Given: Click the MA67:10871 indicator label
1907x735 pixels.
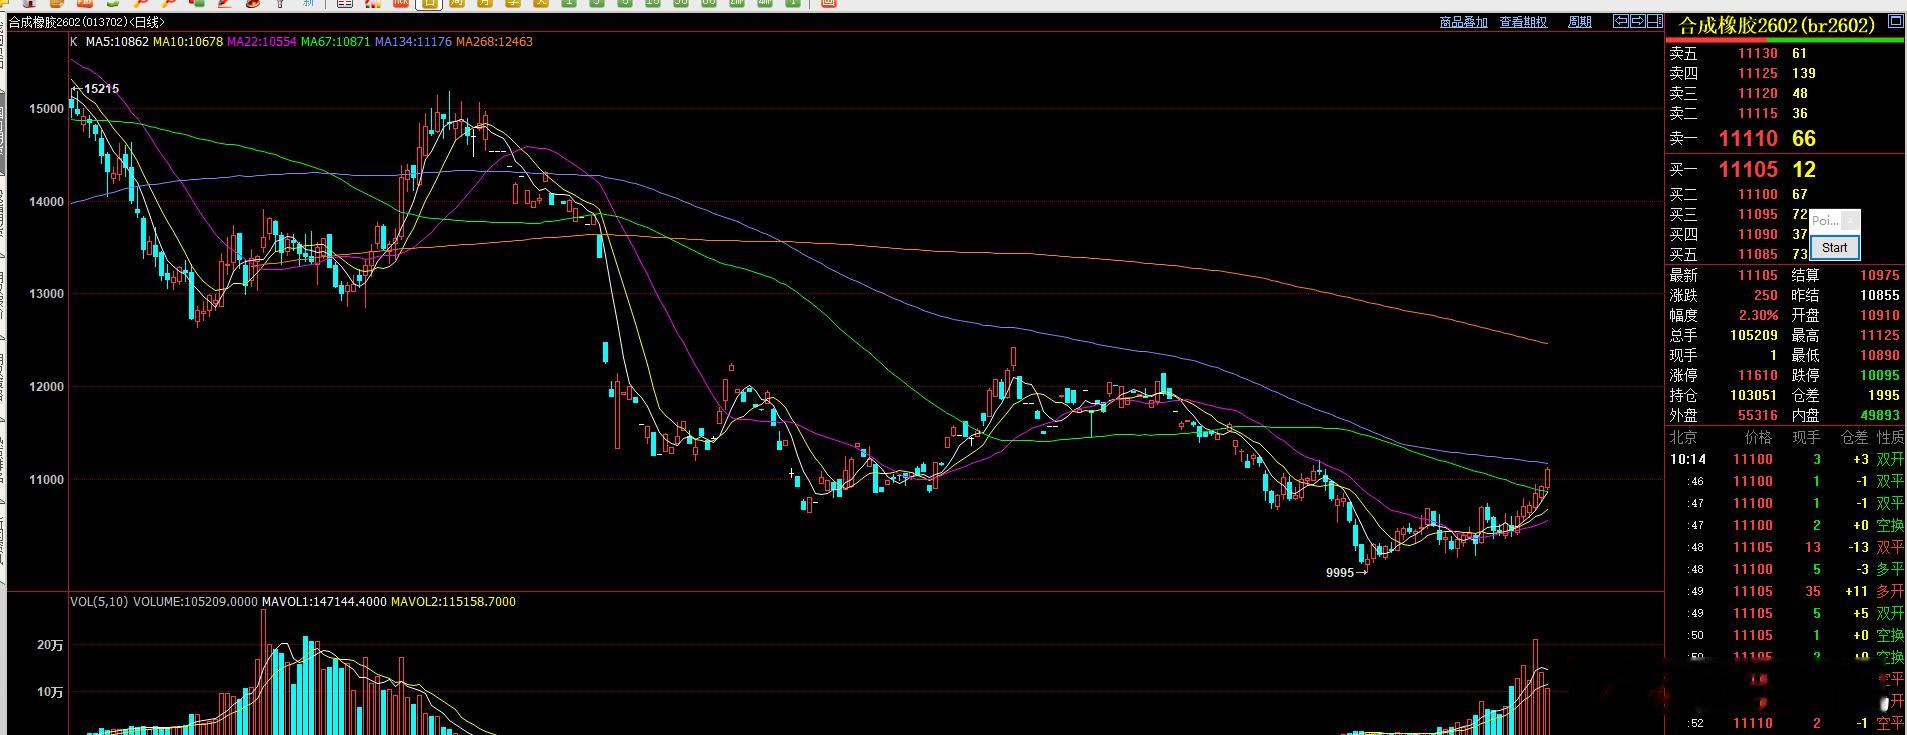Looking at the screenshot, I should [336, 42].
